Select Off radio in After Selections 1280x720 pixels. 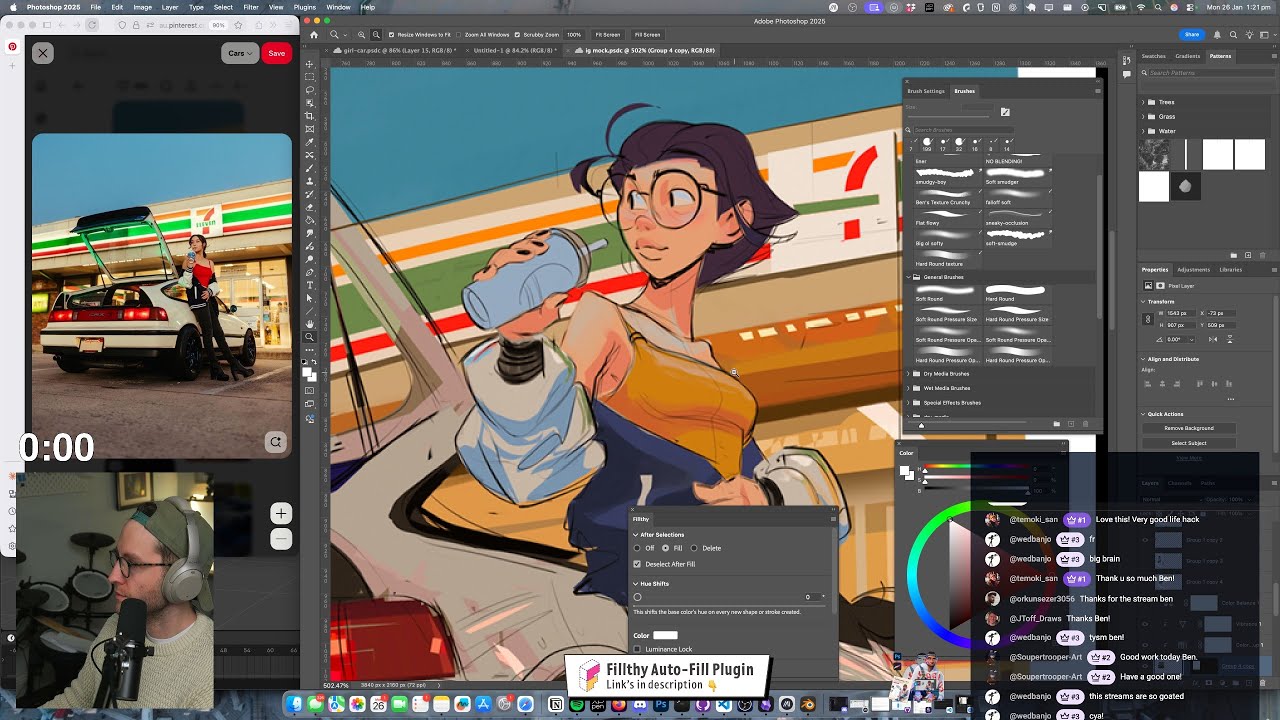(x=637, y=548)
